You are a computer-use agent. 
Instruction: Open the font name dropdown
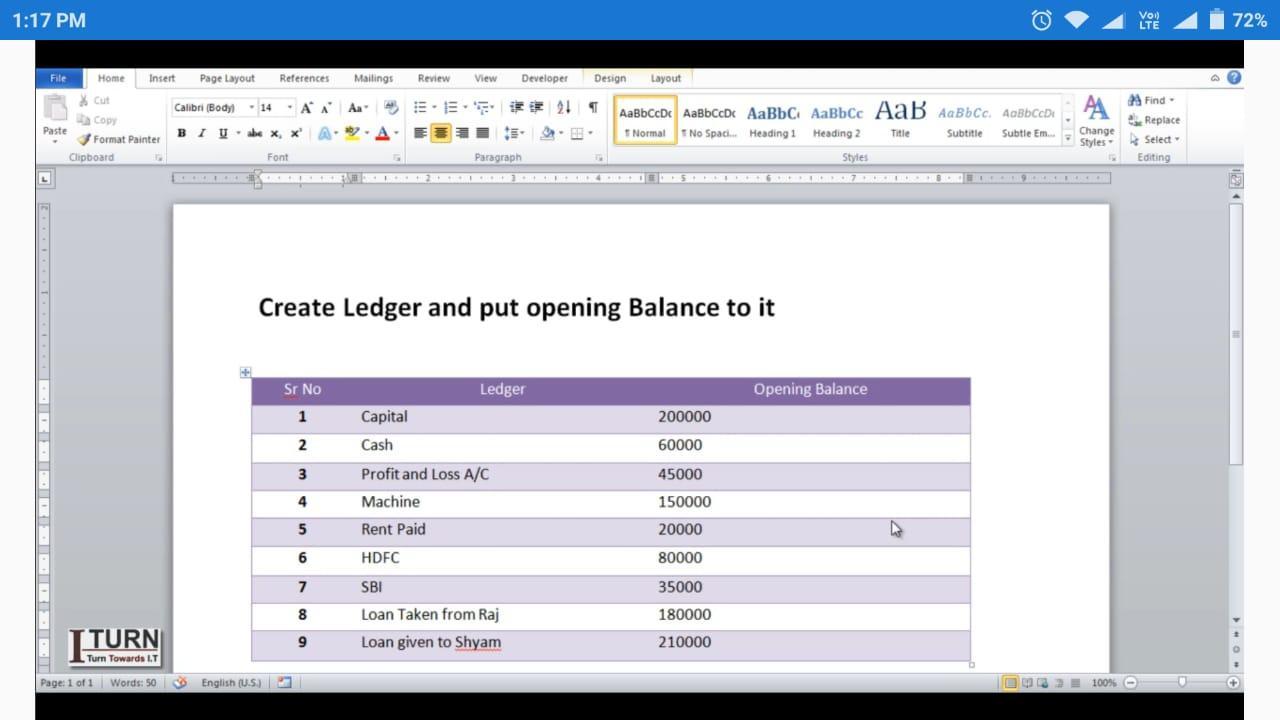tap(250, 107)
